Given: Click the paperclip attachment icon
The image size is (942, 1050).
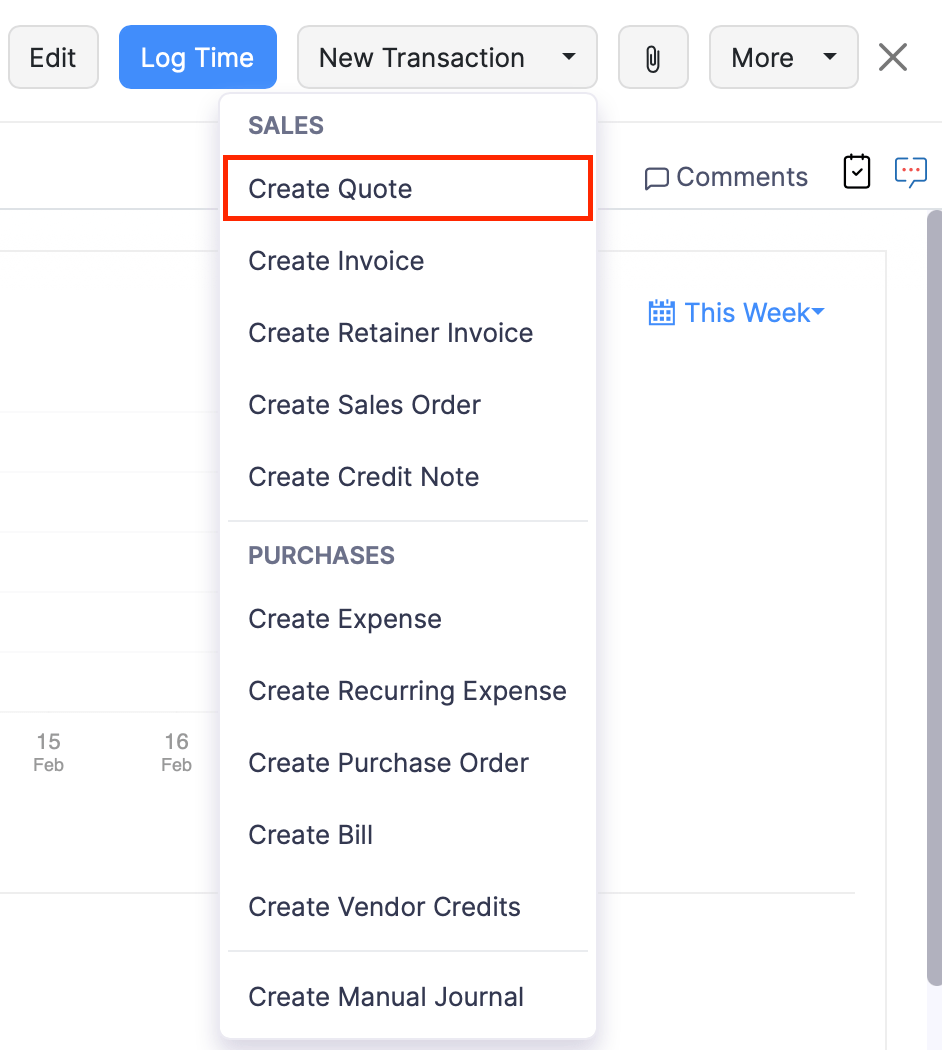Looking at the screenshot, I should click(x=653, y=58).
